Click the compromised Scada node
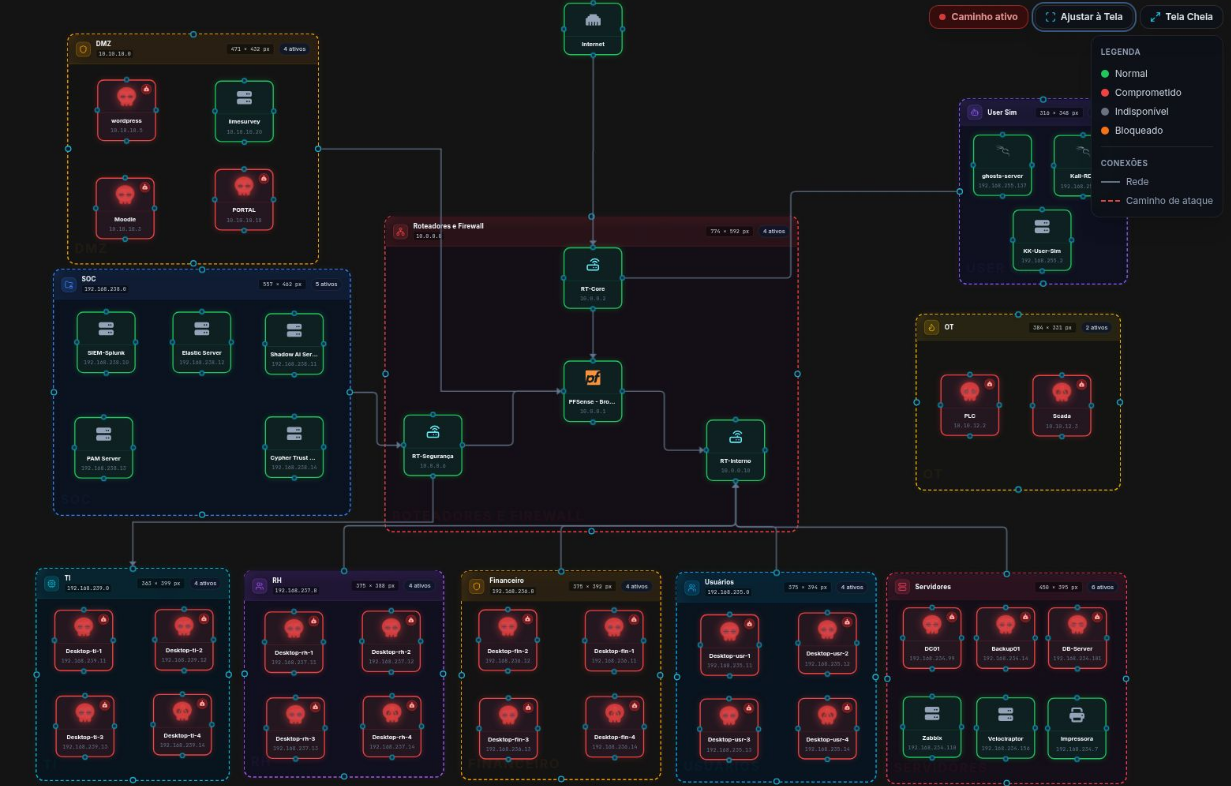The width and height of the screenshot is (1231, 786). pyautogui.click(x=1062, y=405)
